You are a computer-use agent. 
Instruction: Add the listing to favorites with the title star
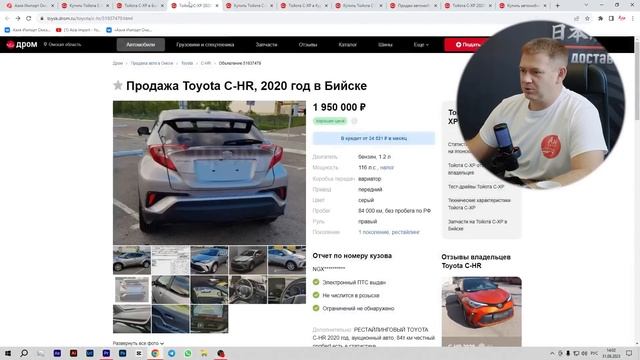point(118,85)
